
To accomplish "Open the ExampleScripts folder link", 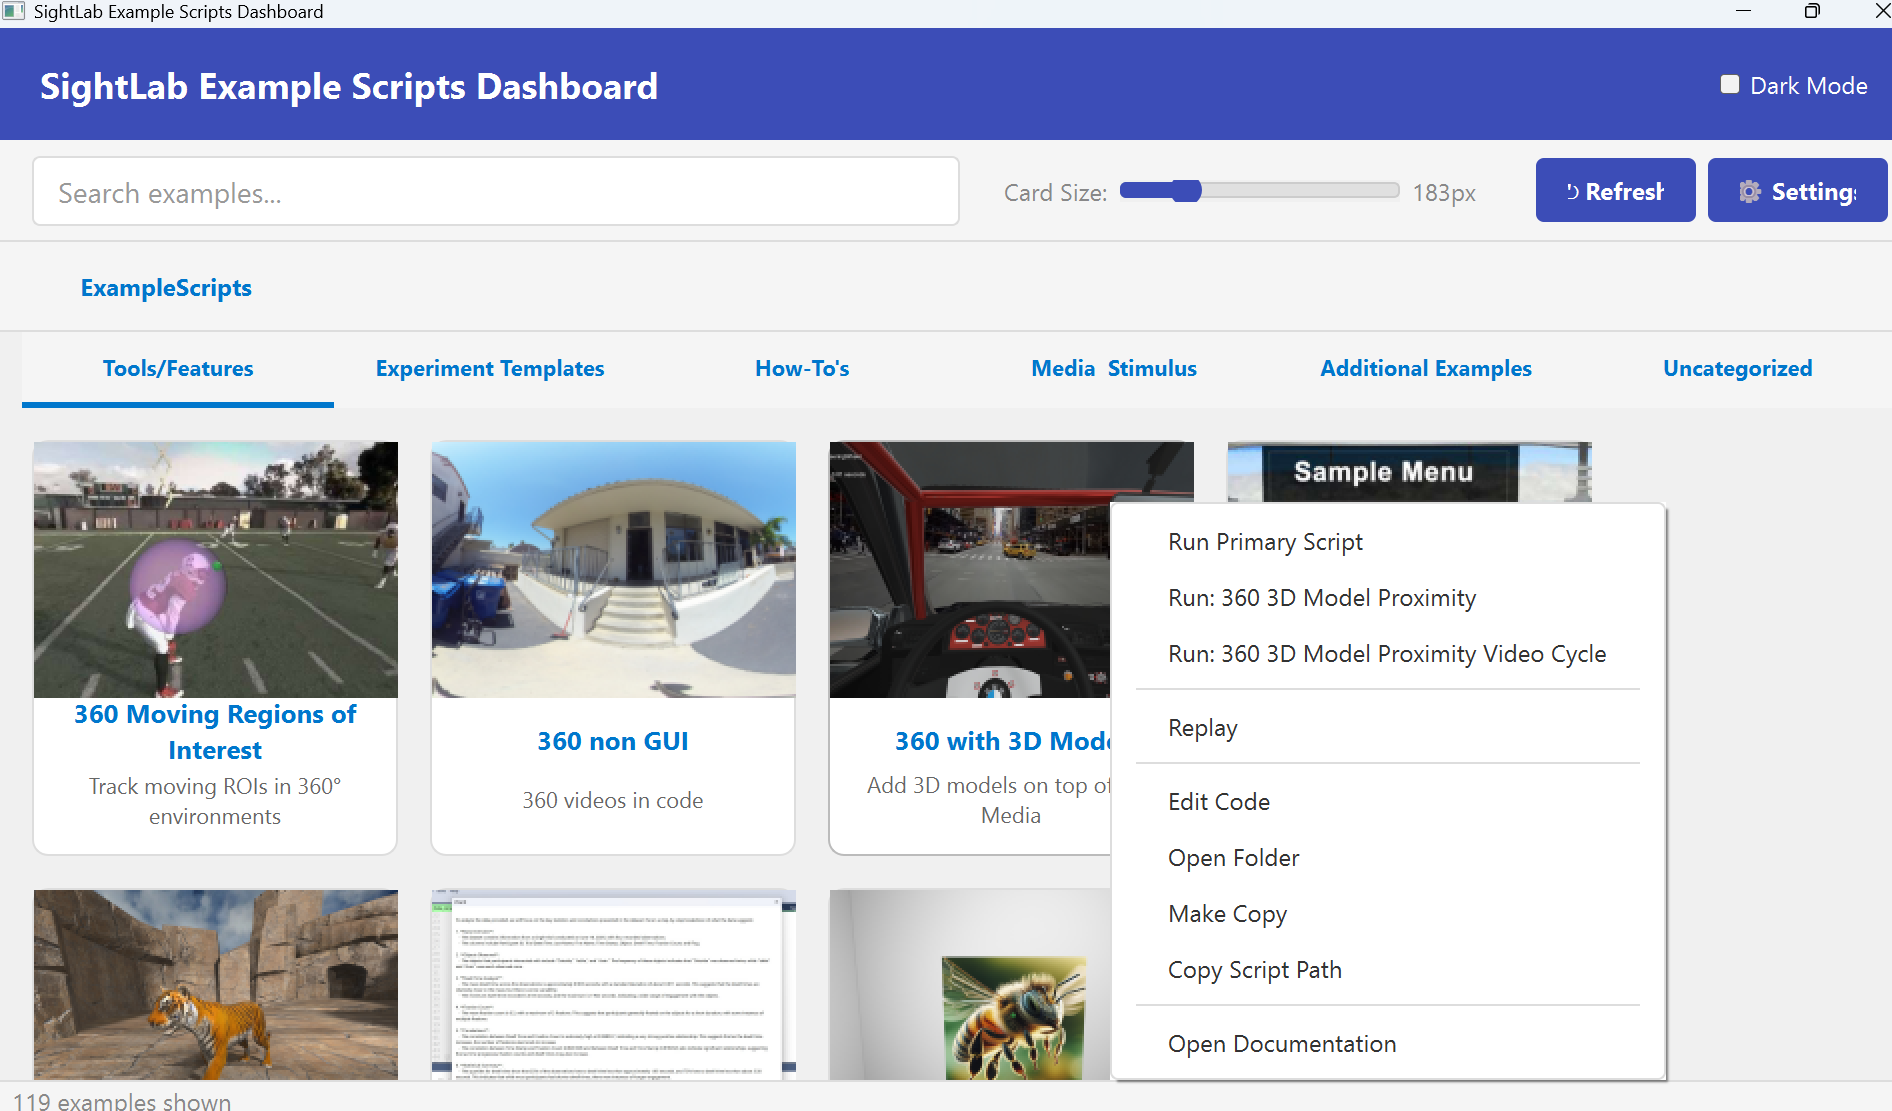I will pos(166,288).
